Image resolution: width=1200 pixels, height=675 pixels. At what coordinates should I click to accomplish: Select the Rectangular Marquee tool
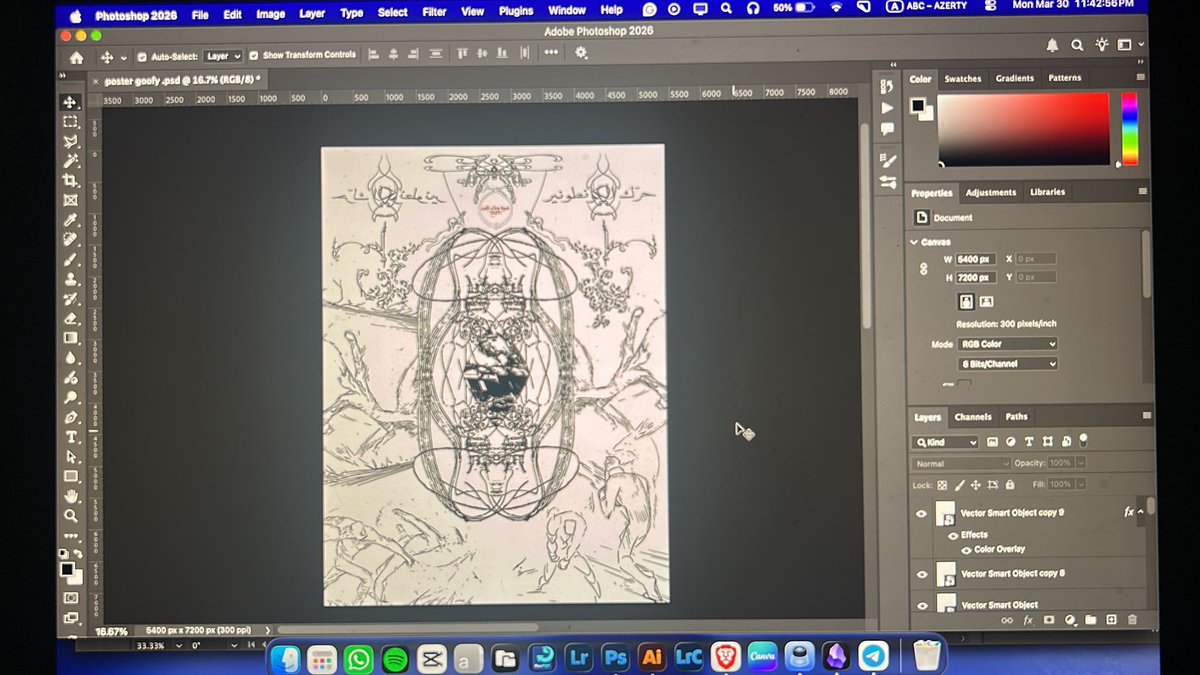click(x=70, y=122)
